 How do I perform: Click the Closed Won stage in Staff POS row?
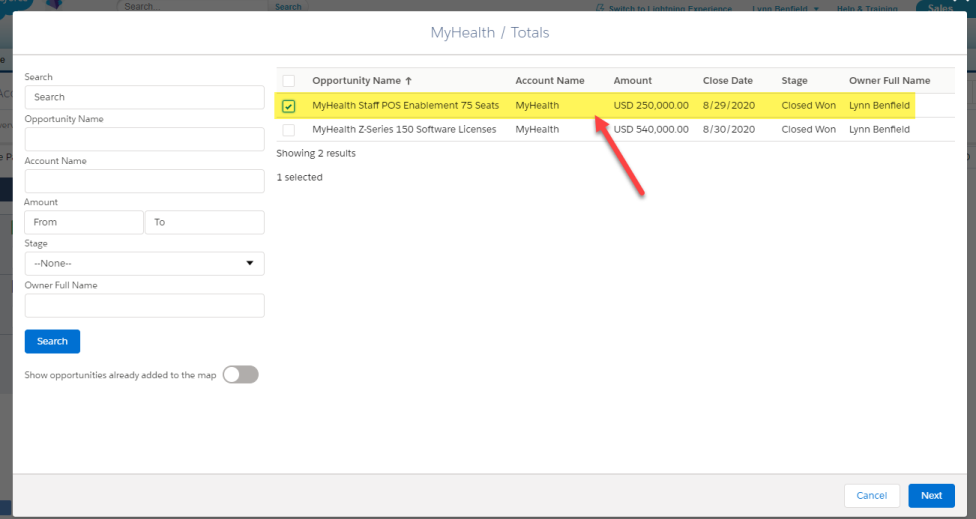point(809,106)
